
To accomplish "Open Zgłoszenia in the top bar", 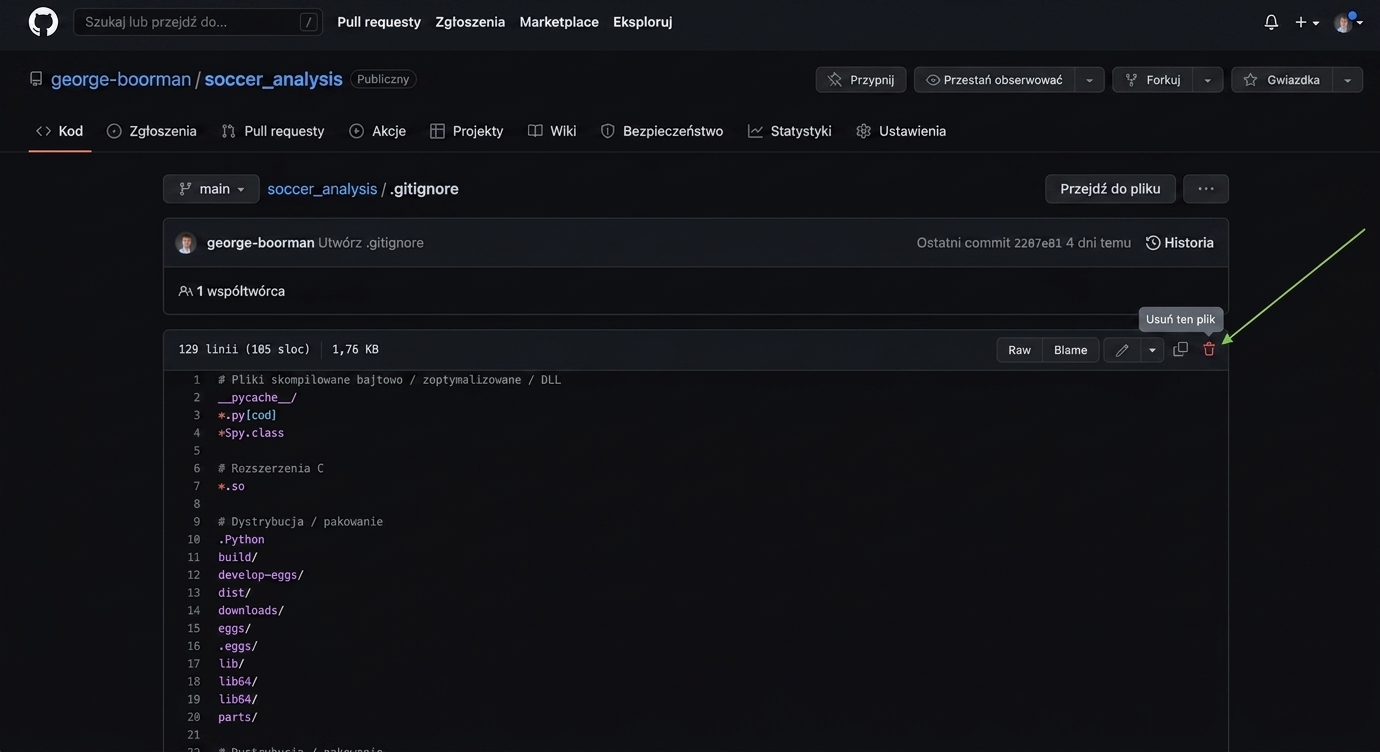I will tap(470, 22).
